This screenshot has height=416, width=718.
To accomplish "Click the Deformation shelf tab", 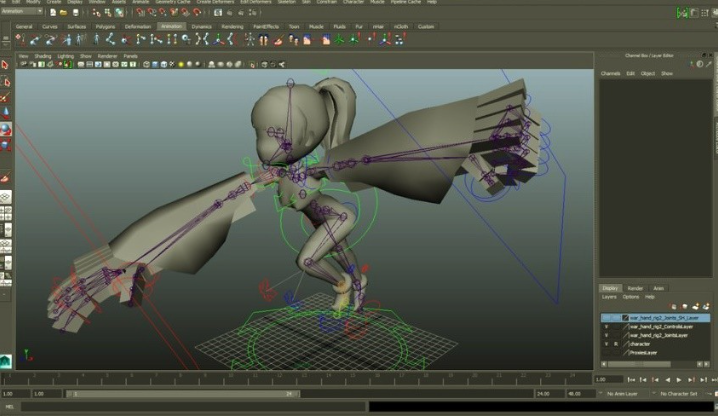I will 138,27.
